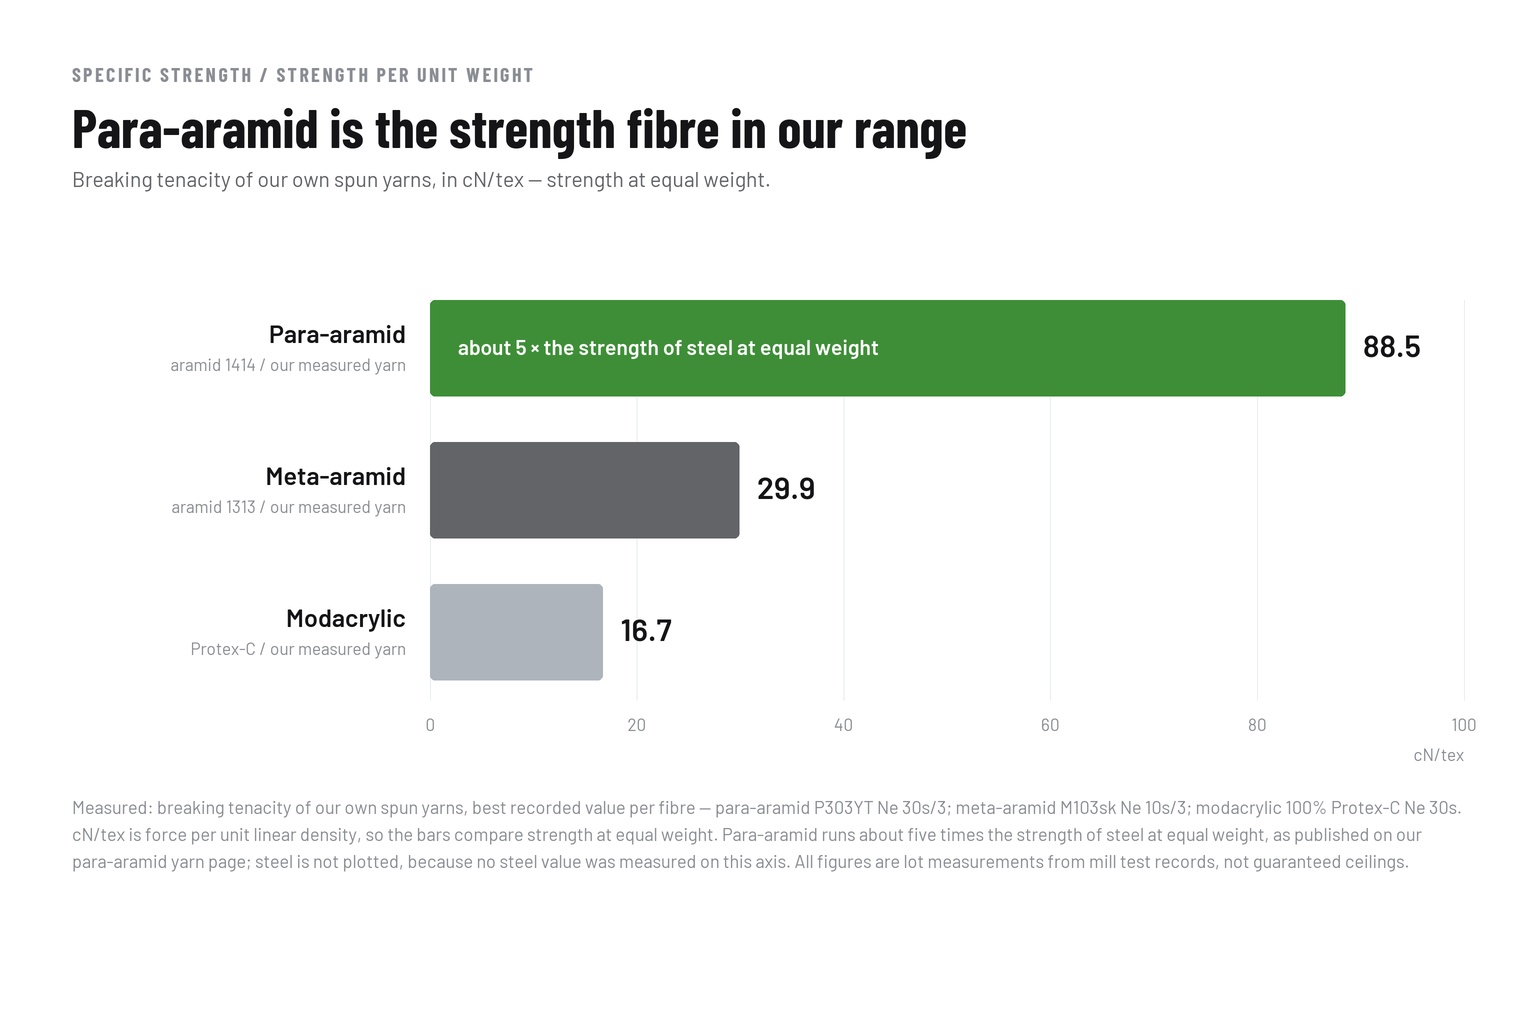Click the chart title about Para-aramid strength
The height and width of the screenshot is (1024, 1536).
(519, 130)
